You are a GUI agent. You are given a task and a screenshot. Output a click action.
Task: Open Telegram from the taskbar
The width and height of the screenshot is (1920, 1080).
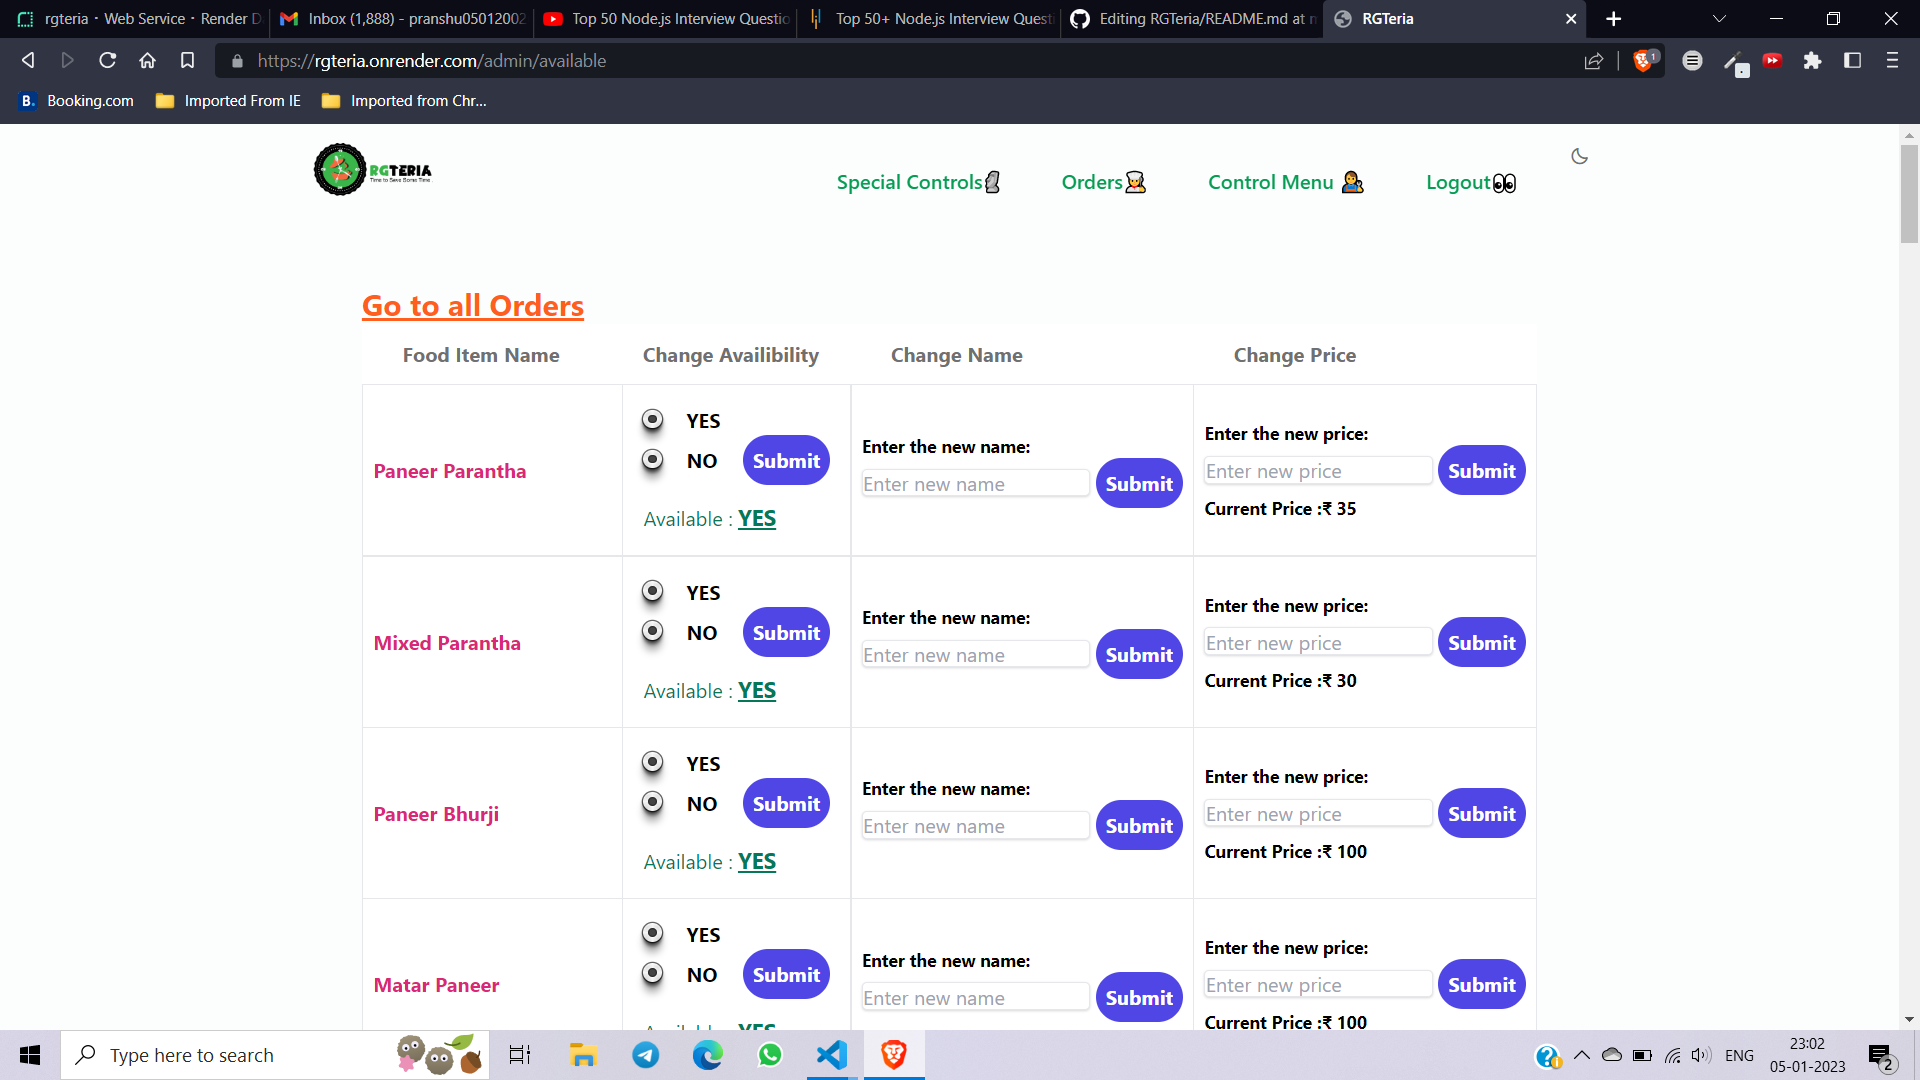point(645,1054)
